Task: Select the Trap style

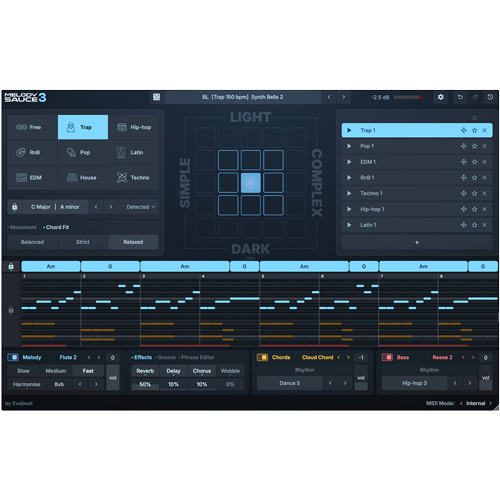Action: 83,127
